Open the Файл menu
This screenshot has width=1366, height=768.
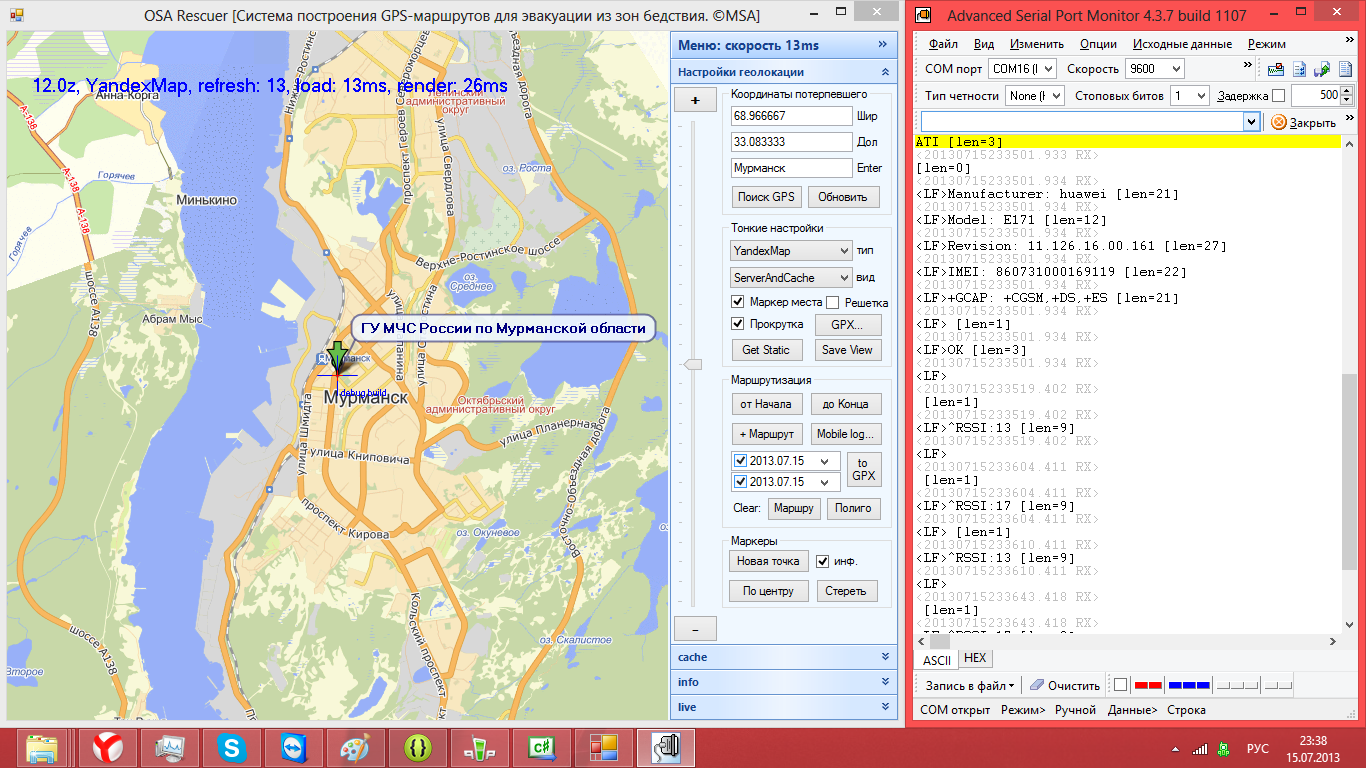(x=943, y=44)
